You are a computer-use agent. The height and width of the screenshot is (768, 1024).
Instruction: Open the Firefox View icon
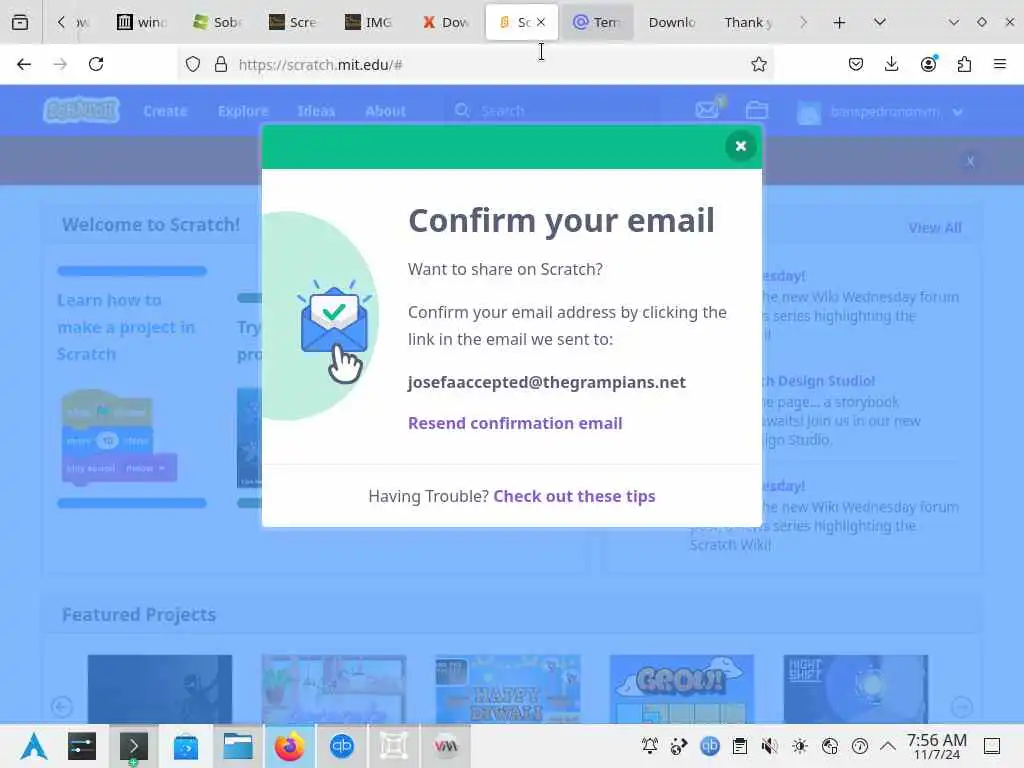pos(20,22)
